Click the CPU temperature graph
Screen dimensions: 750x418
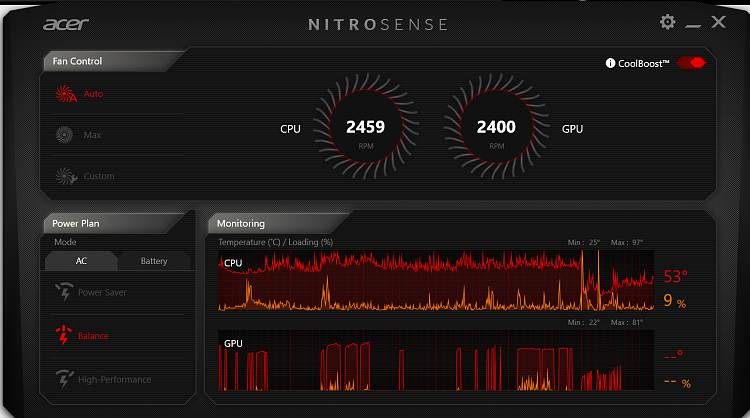[435, 280]
